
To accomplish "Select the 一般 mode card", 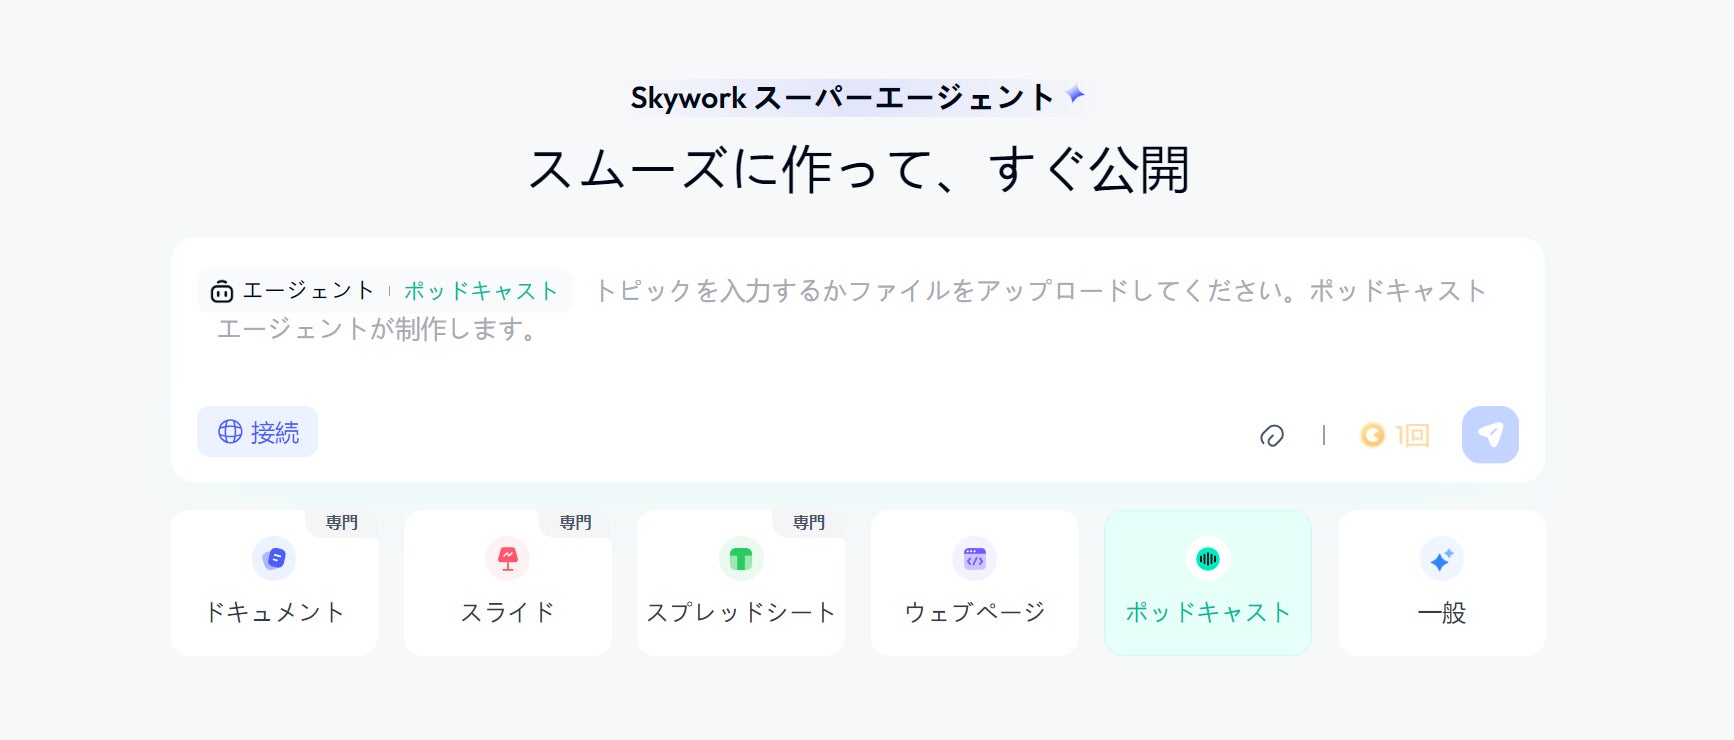I will 1442,583.
